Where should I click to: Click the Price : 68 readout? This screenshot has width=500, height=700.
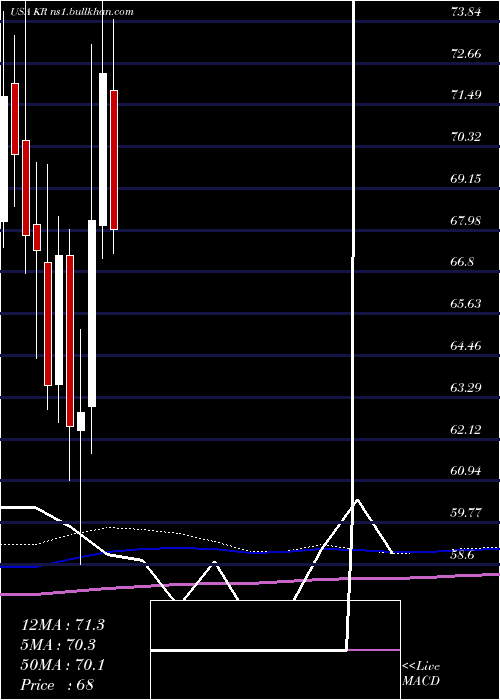tap(57, 685)
